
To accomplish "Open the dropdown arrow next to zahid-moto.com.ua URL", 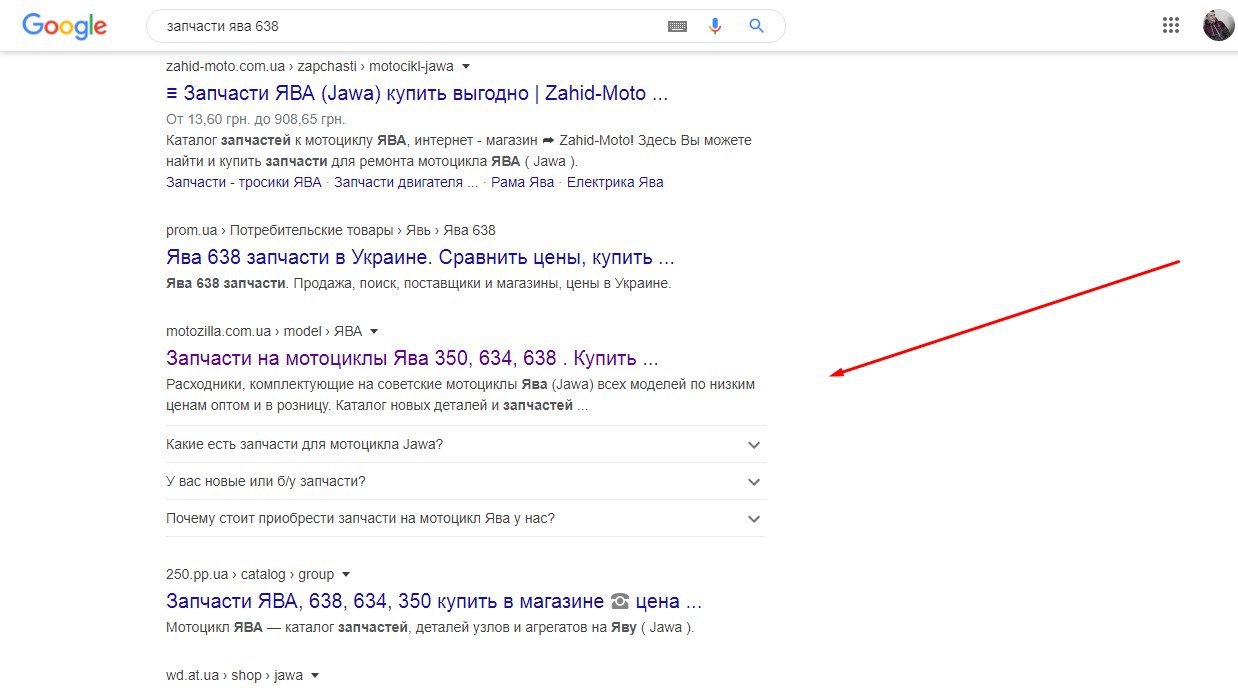I will pos(465,67).
